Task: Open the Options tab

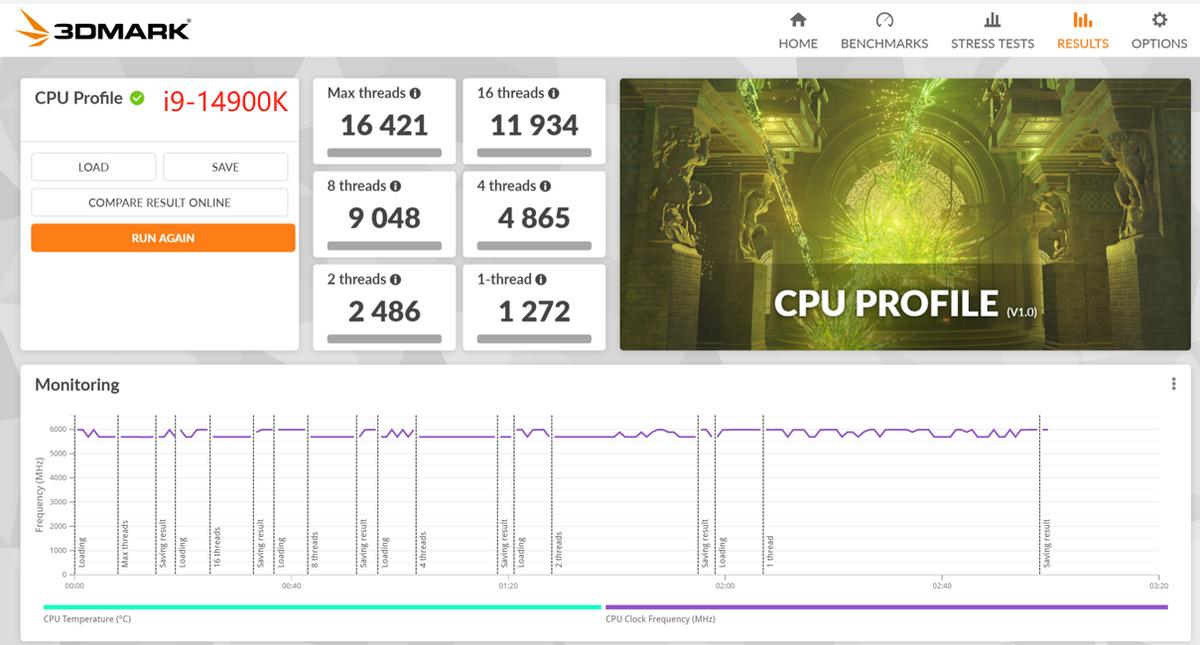Action: (x=1159, y=31)
